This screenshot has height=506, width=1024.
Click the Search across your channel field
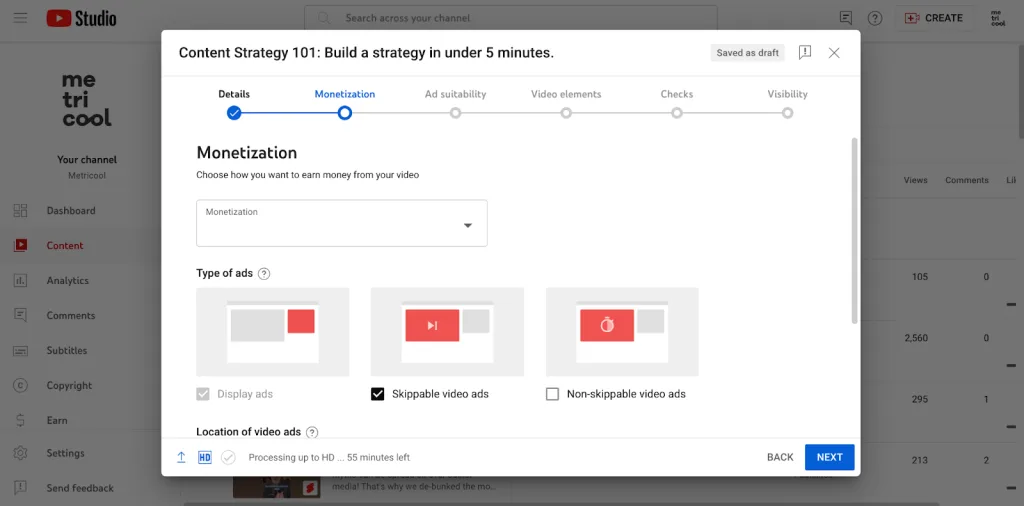pos(510,18)
